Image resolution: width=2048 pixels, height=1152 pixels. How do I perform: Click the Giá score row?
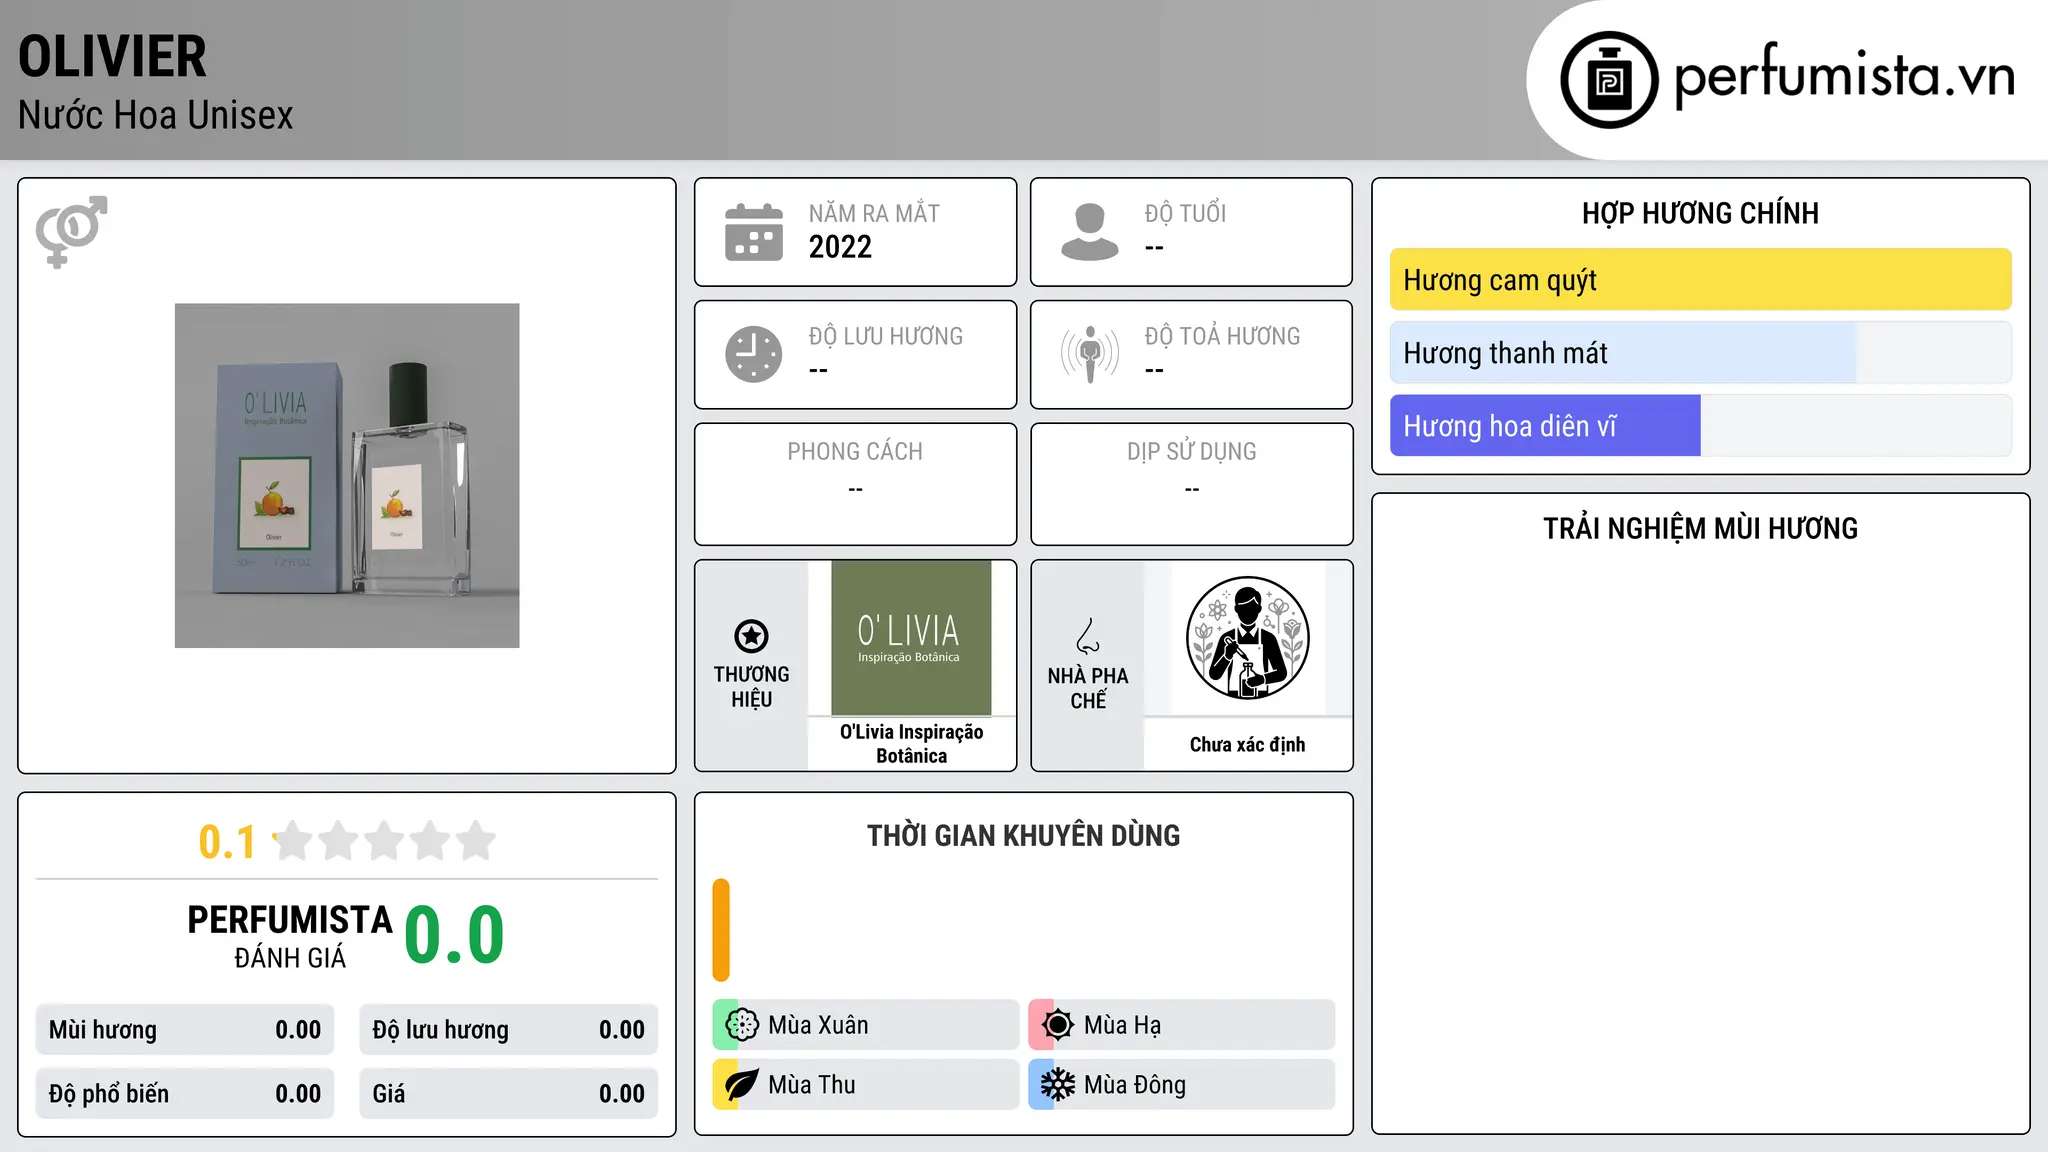tap(509, 1094)
